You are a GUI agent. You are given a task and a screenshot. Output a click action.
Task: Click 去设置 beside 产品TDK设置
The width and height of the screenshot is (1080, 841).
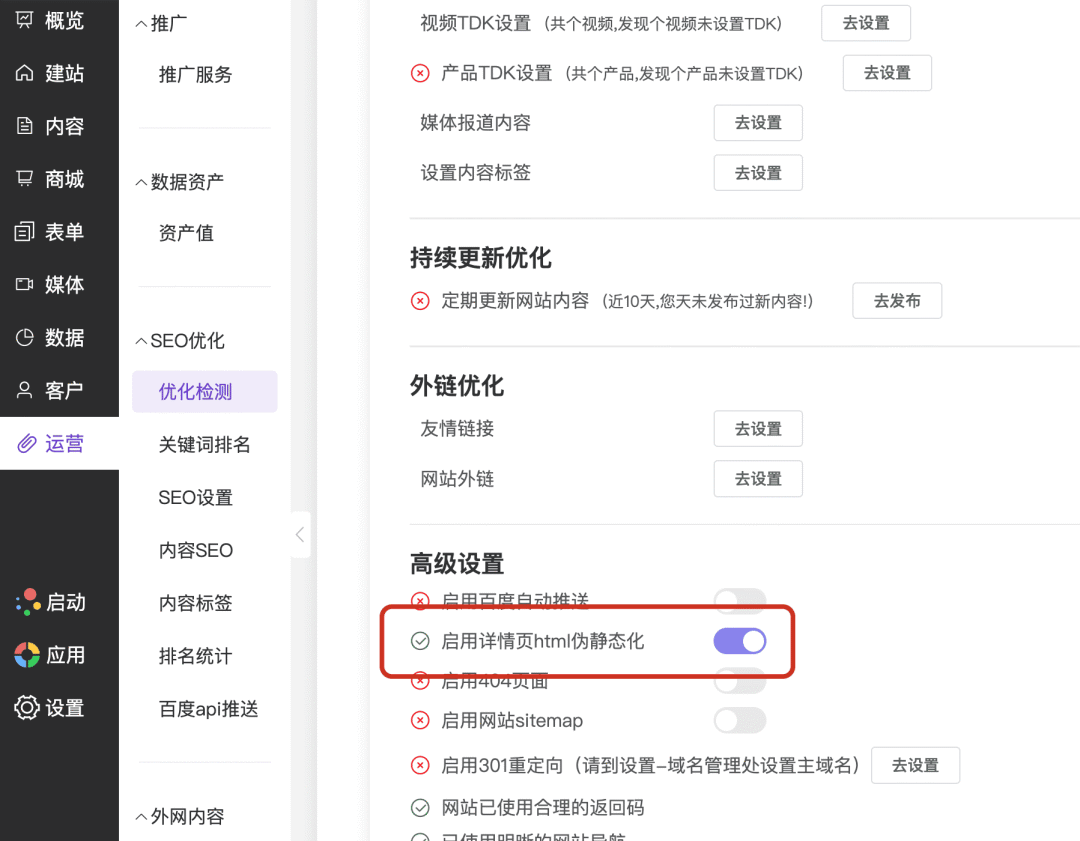click(886, 73)
